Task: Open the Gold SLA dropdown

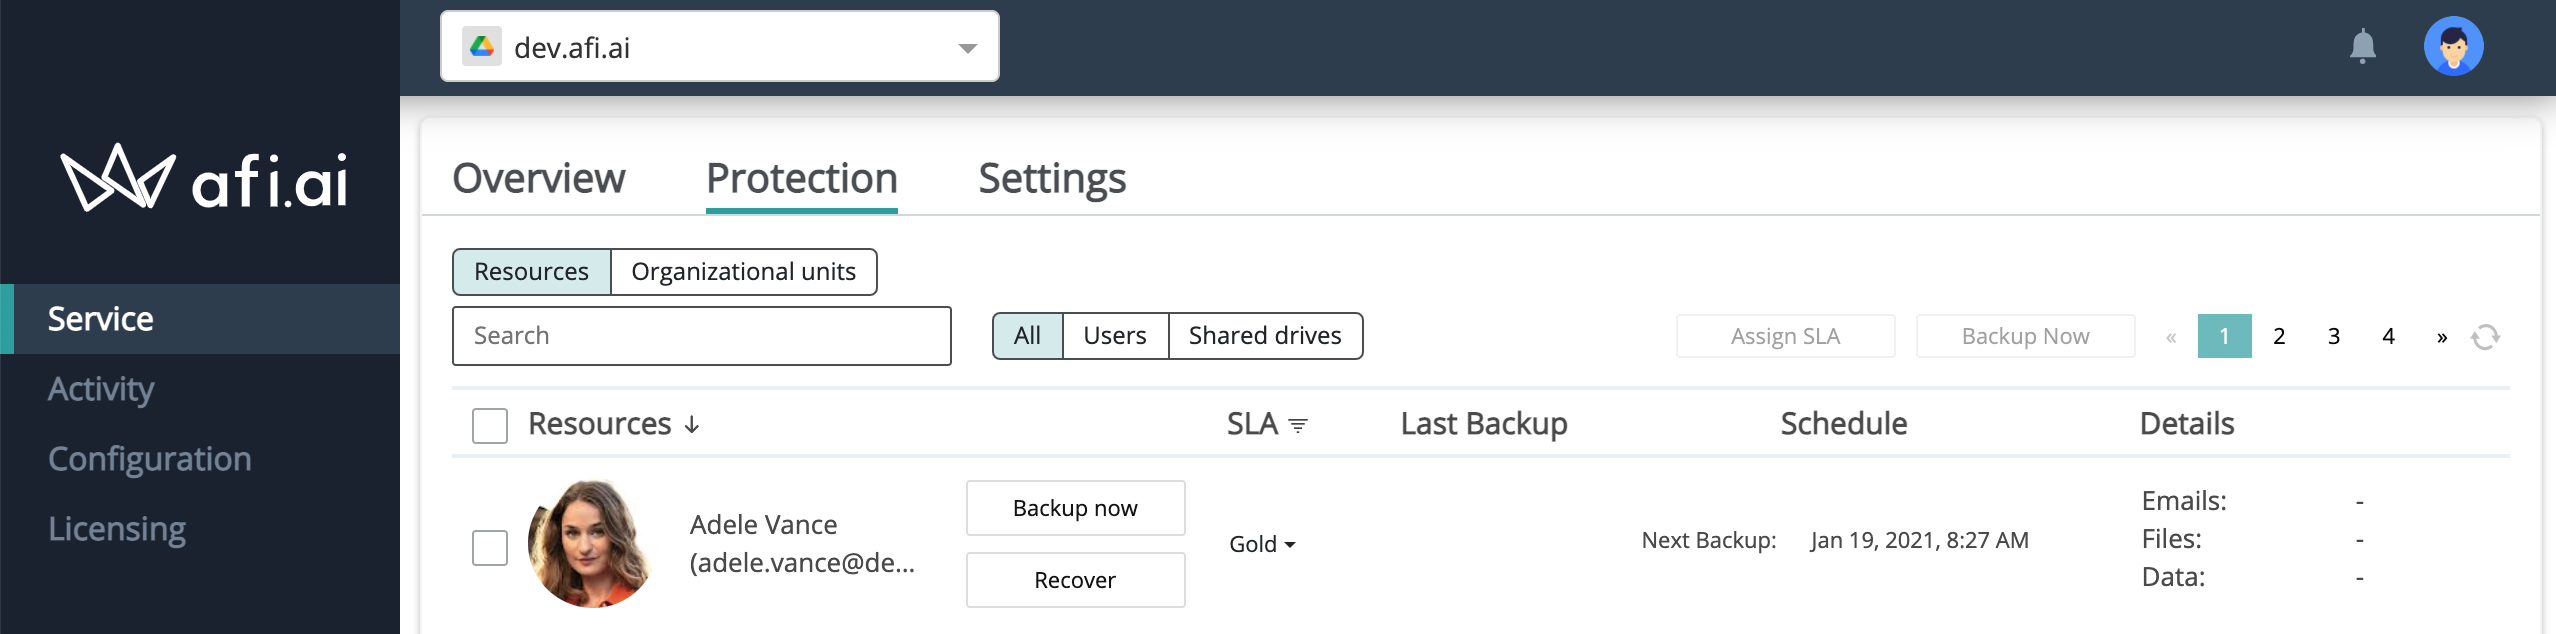Action: pos(1262,544)
